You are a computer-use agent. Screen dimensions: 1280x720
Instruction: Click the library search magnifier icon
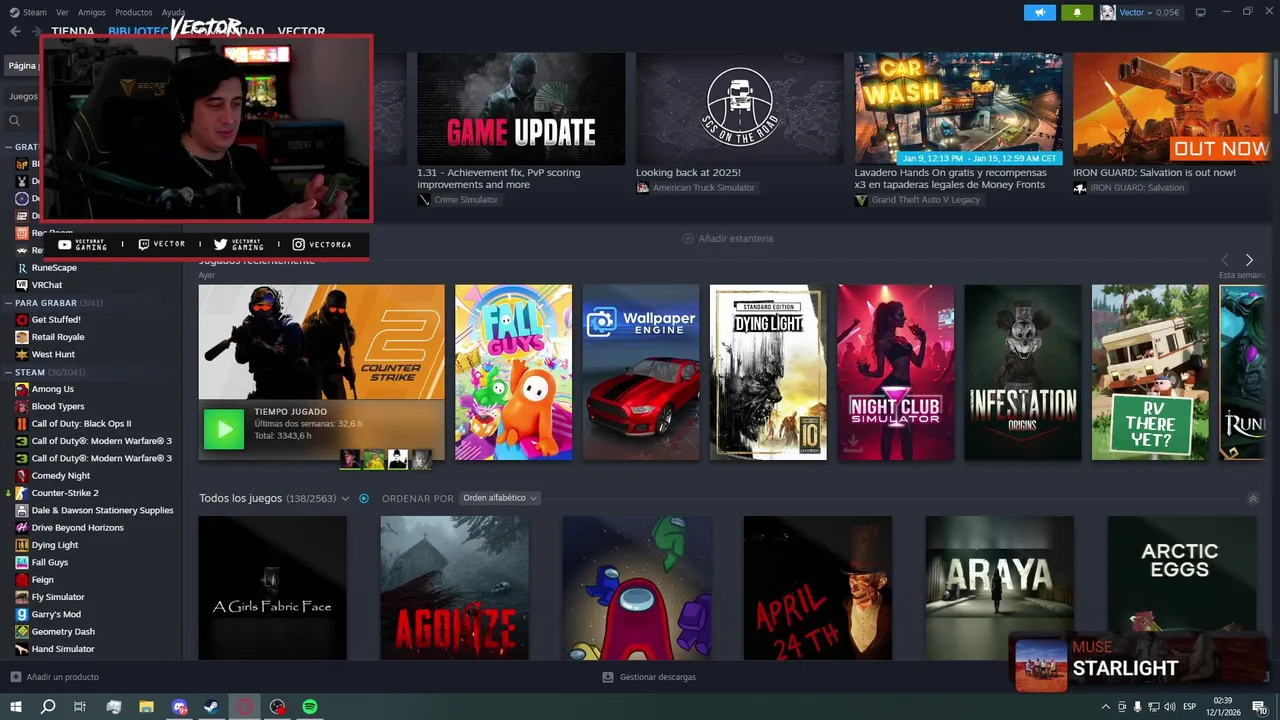pyautogui.click(x=15, y=121)
